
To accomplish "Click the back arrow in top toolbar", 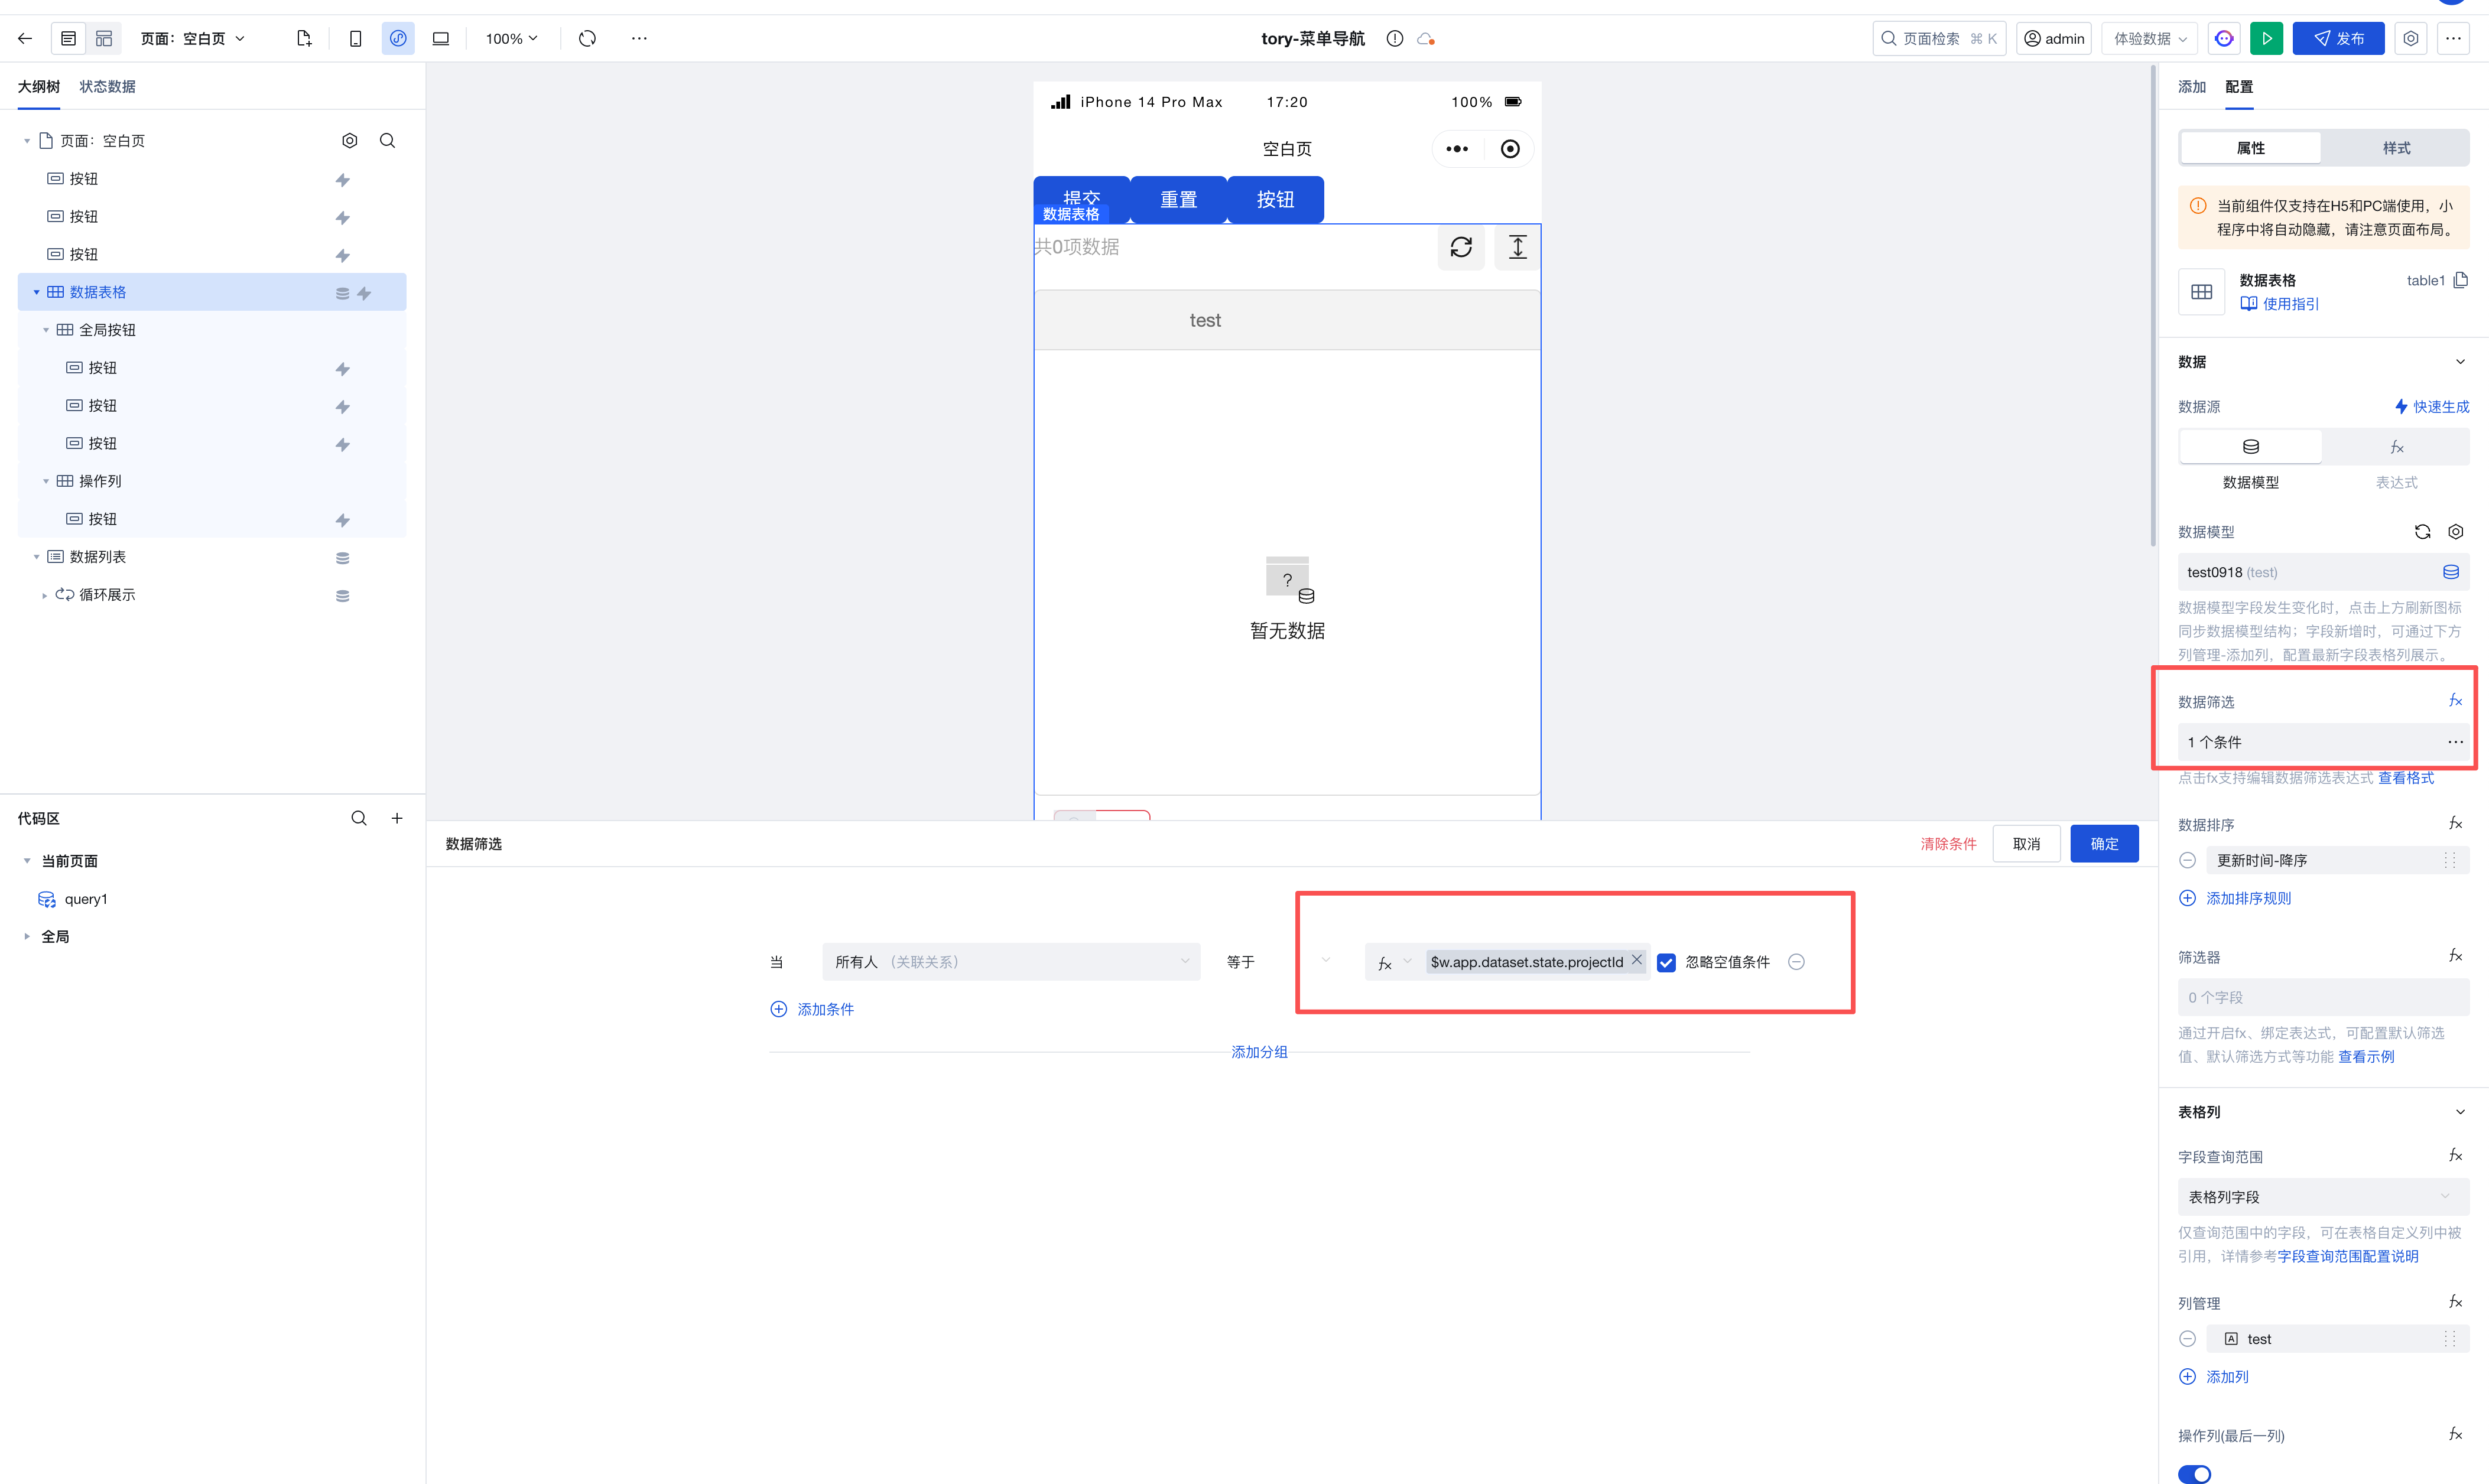I will (25, 38).
